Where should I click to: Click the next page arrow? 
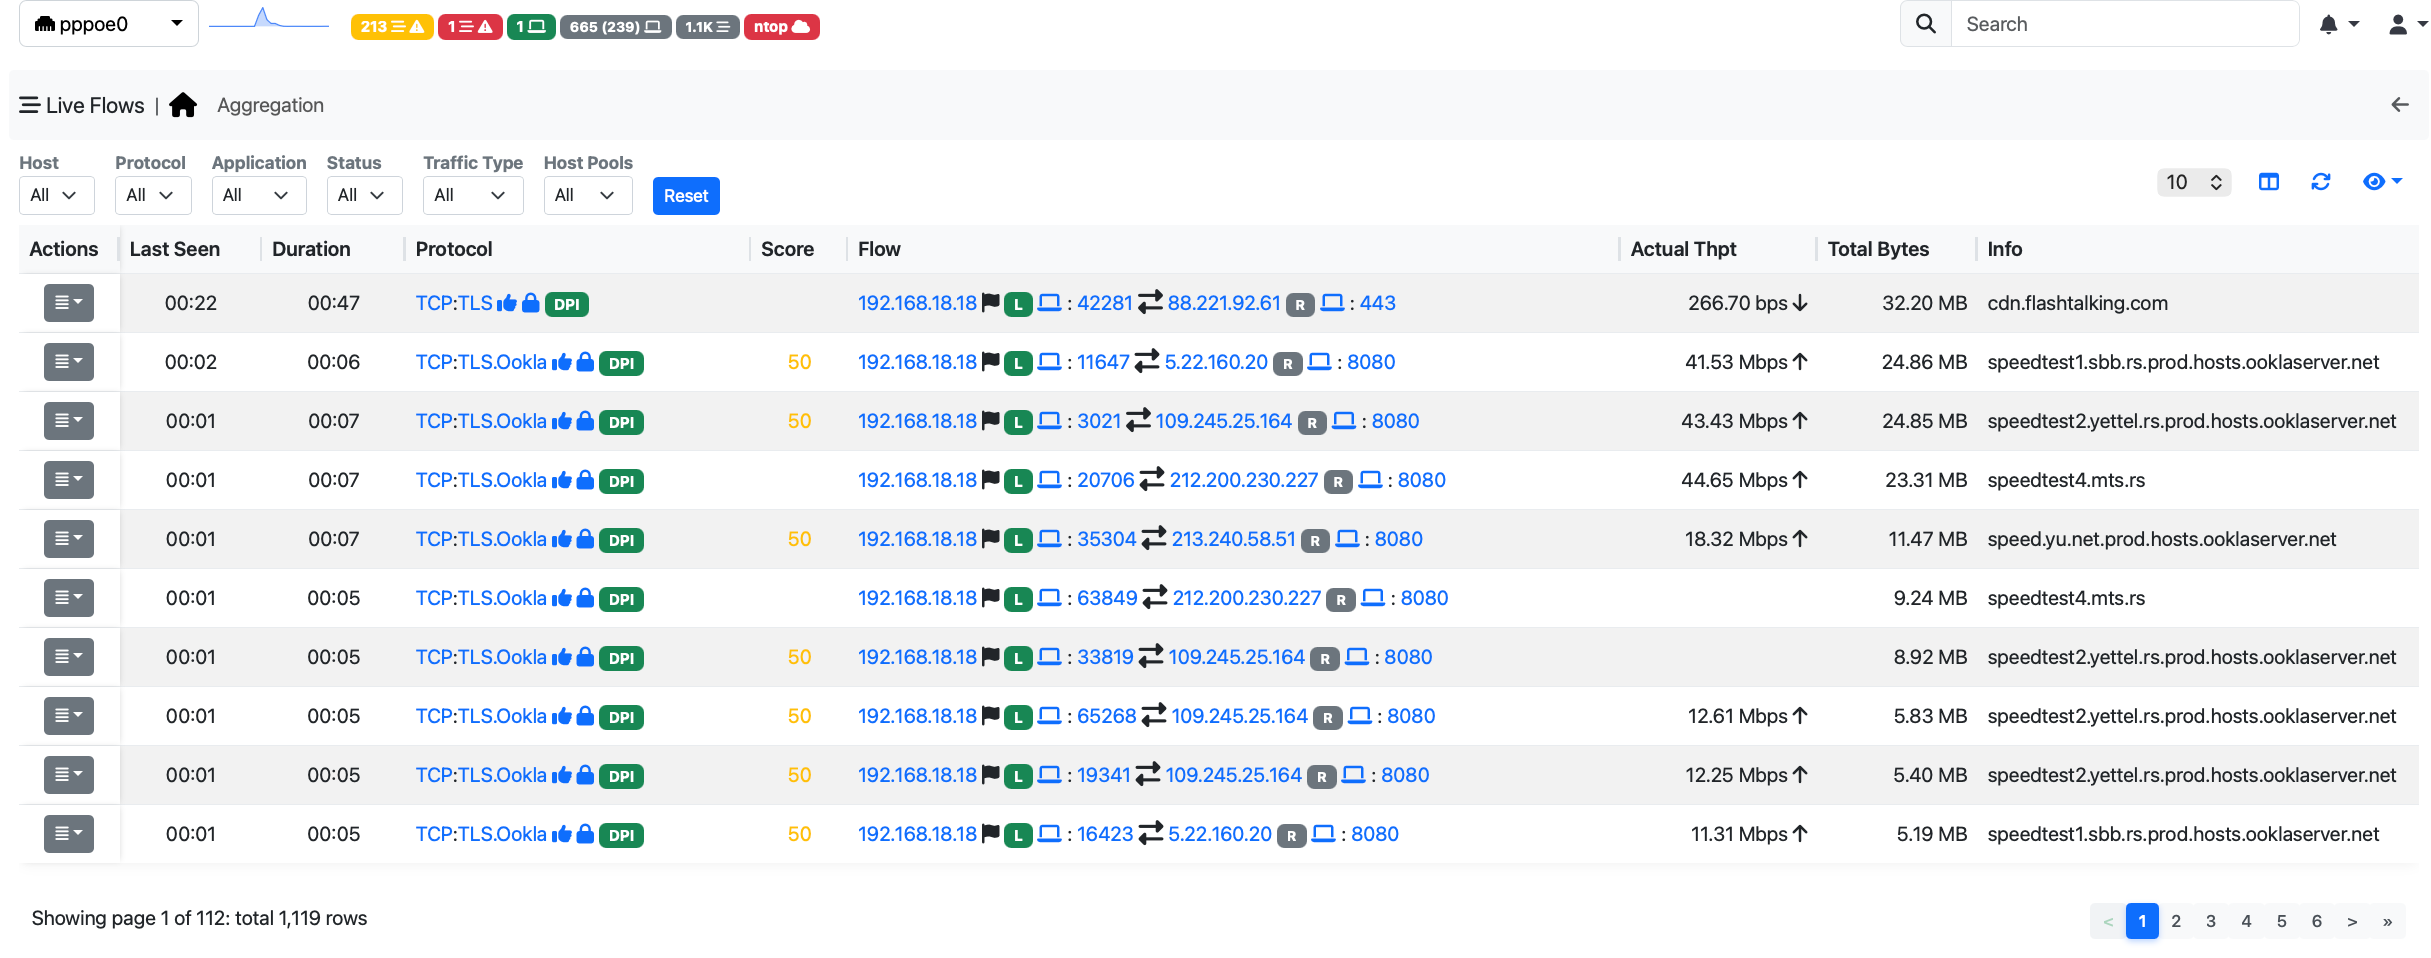point(2352,921)
